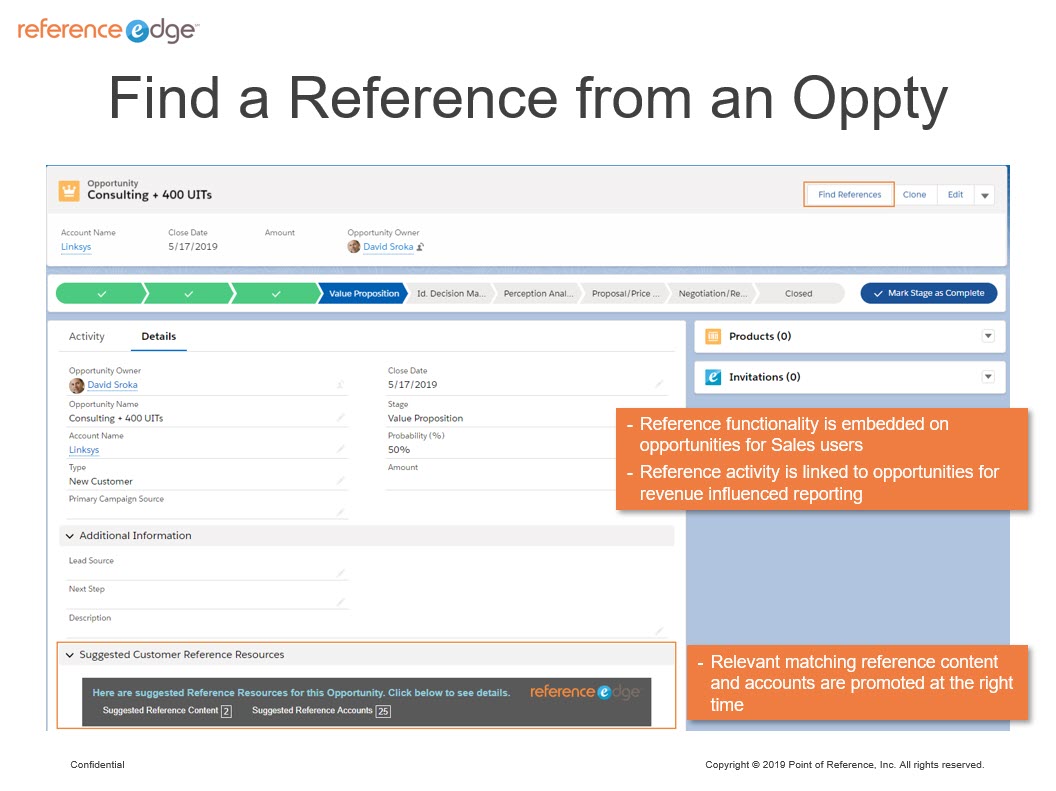Click David Sroka's avatar in header
1056x791 pixels.
(x=354, y=246)
